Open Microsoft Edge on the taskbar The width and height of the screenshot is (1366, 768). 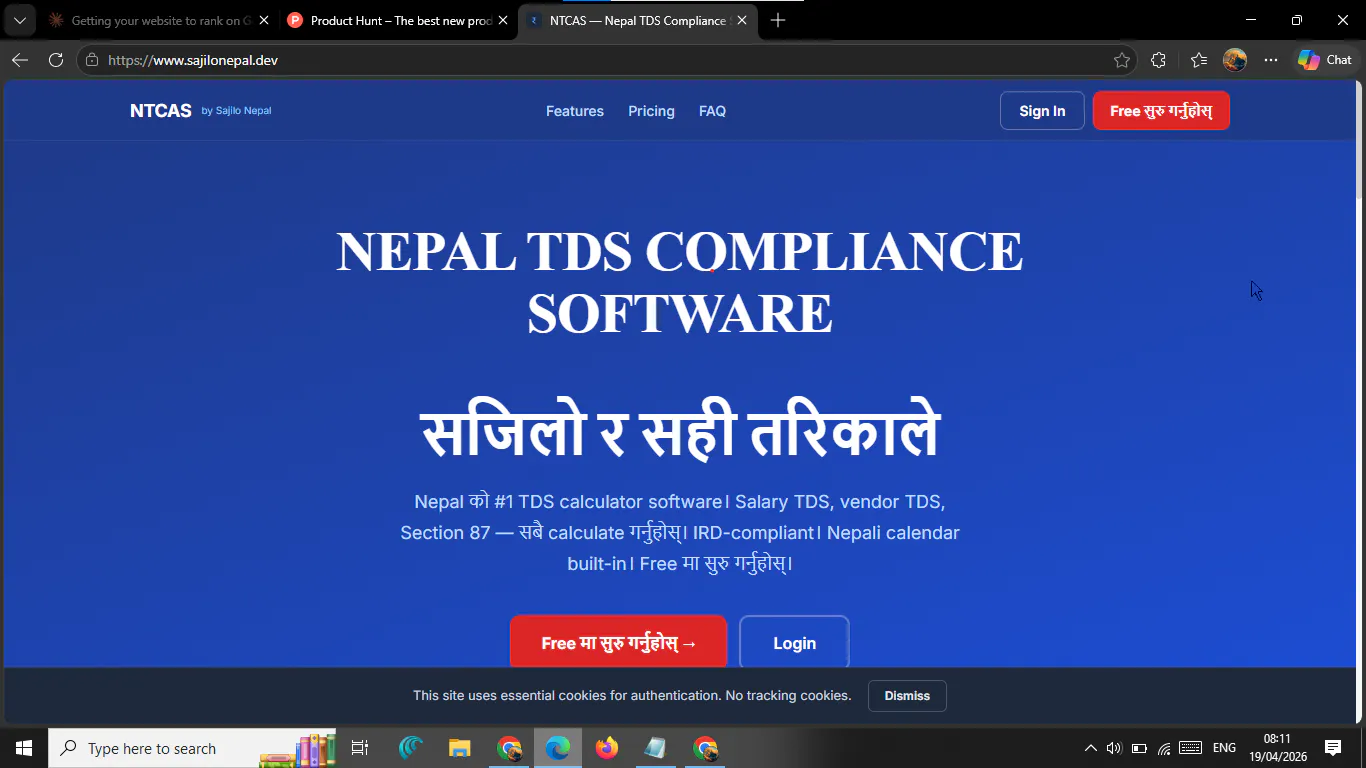pyautogui.click(x=558, y=748)
